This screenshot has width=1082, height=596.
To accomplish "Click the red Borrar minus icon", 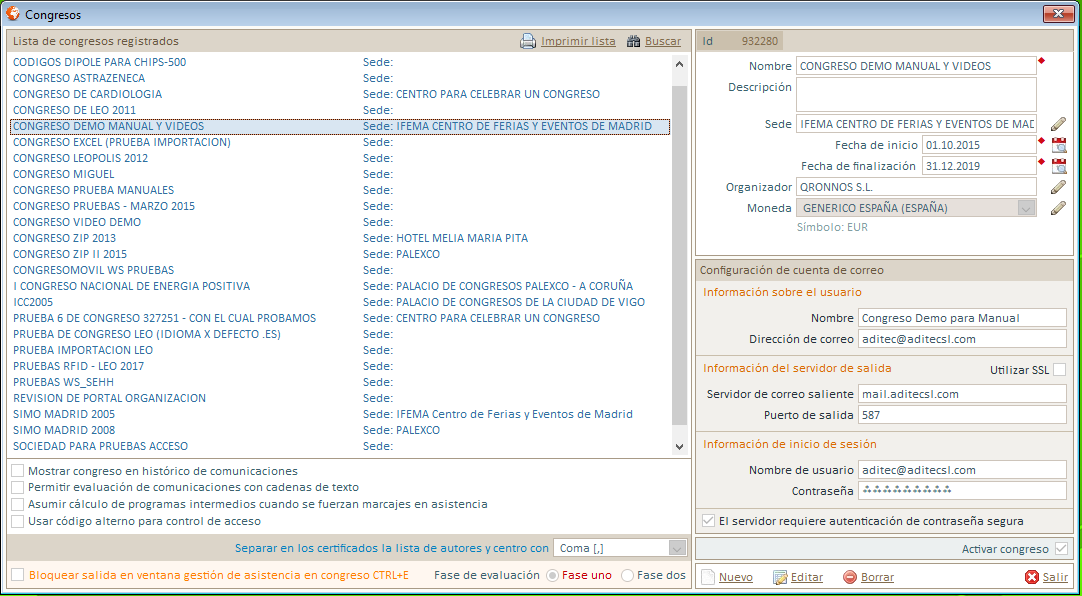I will click(x=849, y=577).
